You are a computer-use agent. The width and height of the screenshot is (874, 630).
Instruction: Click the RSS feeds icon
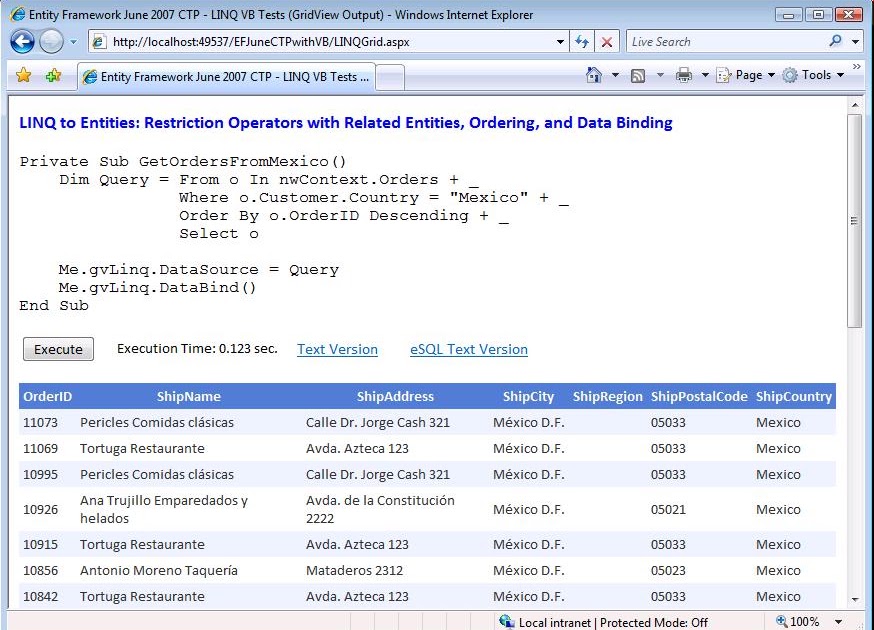coord(638,75)
